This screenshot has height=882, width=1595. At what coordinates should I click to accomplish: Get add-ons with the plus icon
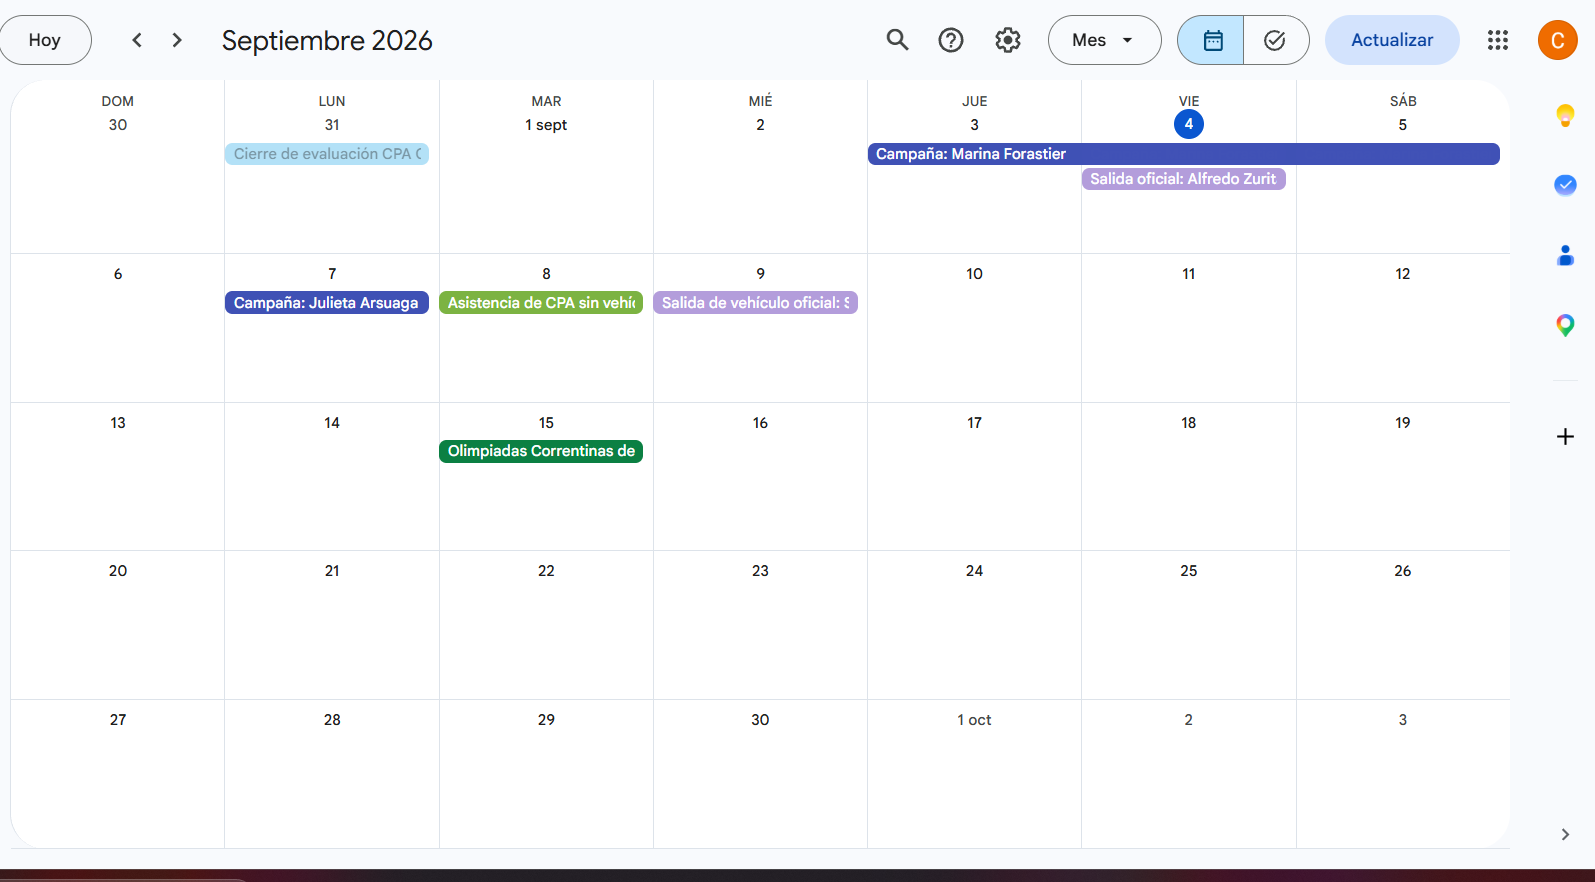(x=1566, y=436)
